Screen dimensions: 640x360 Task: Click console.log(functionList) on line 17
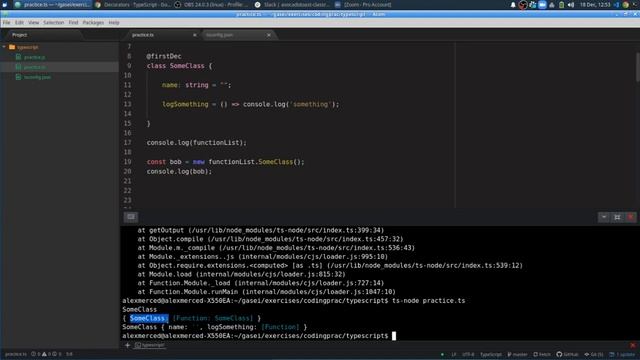tap(197, 142)
